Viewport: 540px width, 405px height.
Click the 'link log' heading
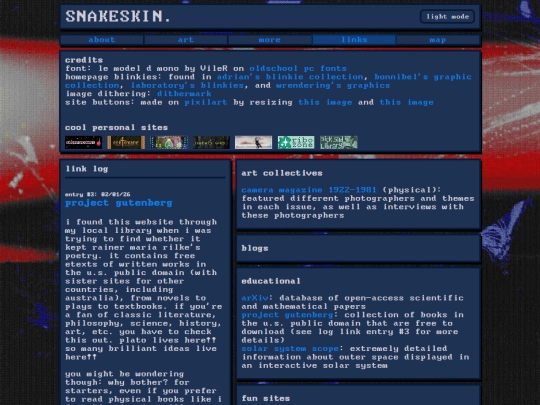pyautogui.click(x=87, y=169)
